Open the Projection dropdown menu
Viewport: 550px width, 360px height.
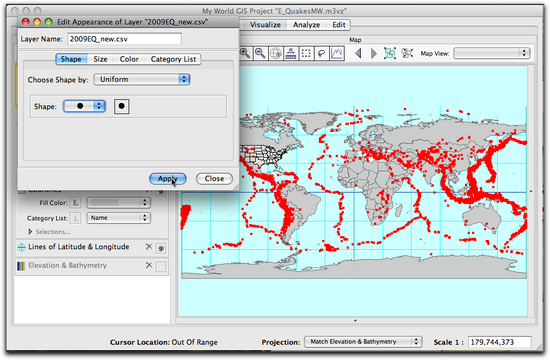pos(363,341)
